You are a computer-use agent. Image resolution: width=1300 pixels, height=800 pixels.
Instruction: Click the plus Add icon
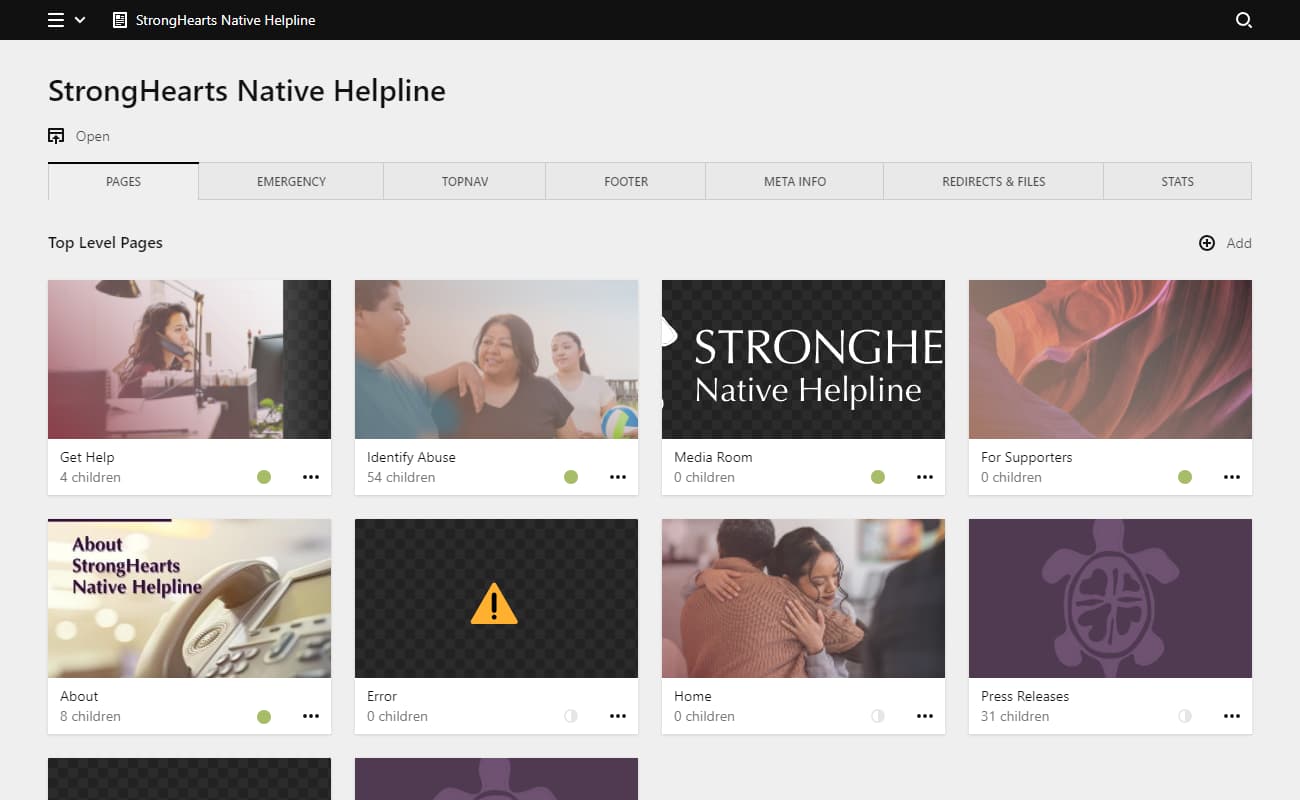(x=1207, y=243)
